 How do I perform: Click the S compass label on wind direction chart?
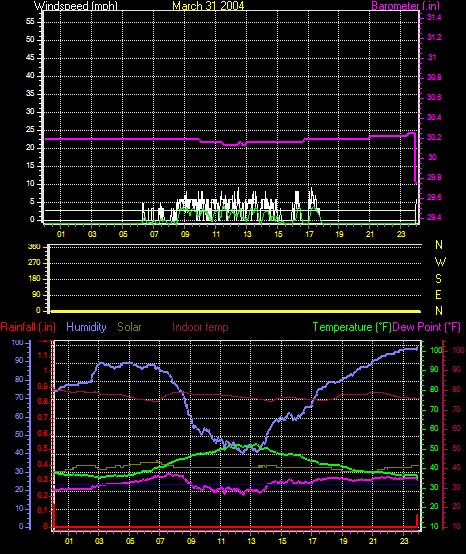(438, 279)
